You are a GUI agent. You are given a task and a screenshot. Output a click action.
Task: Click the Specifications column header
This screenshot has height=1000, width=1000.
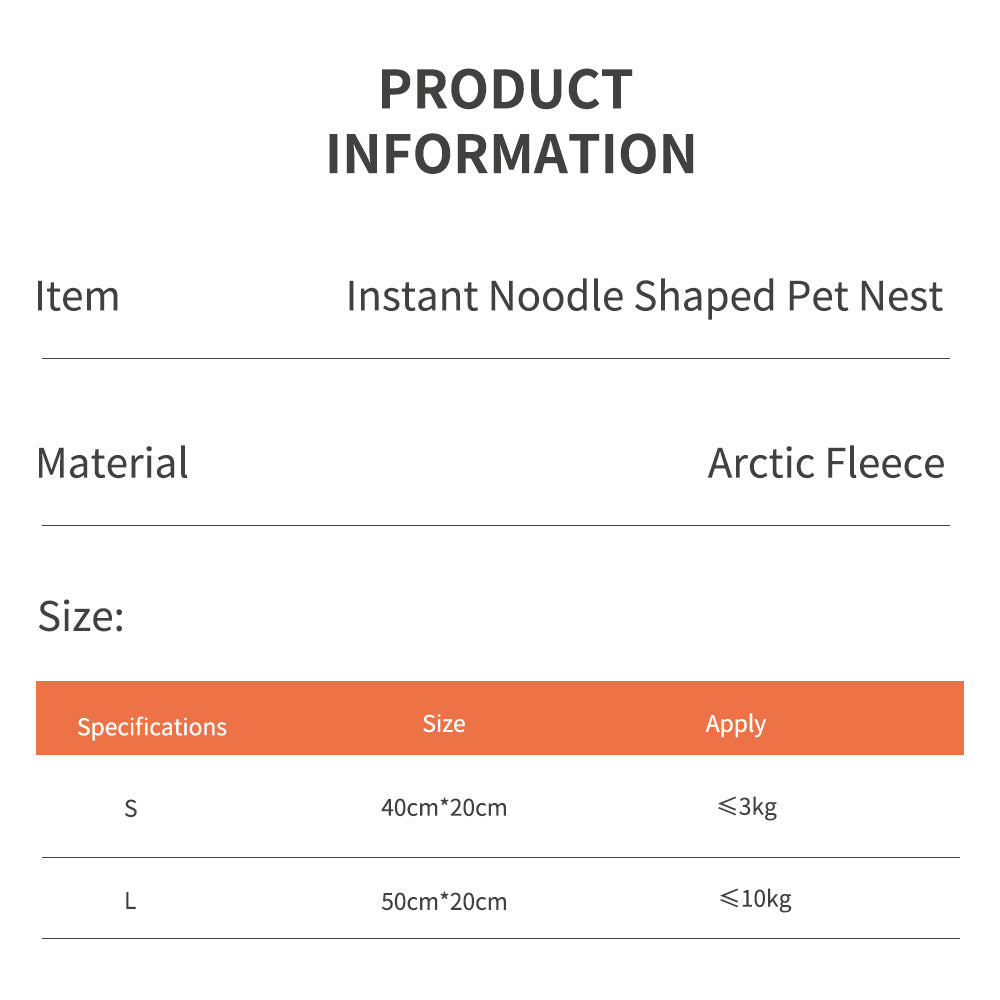pos(152,727)
